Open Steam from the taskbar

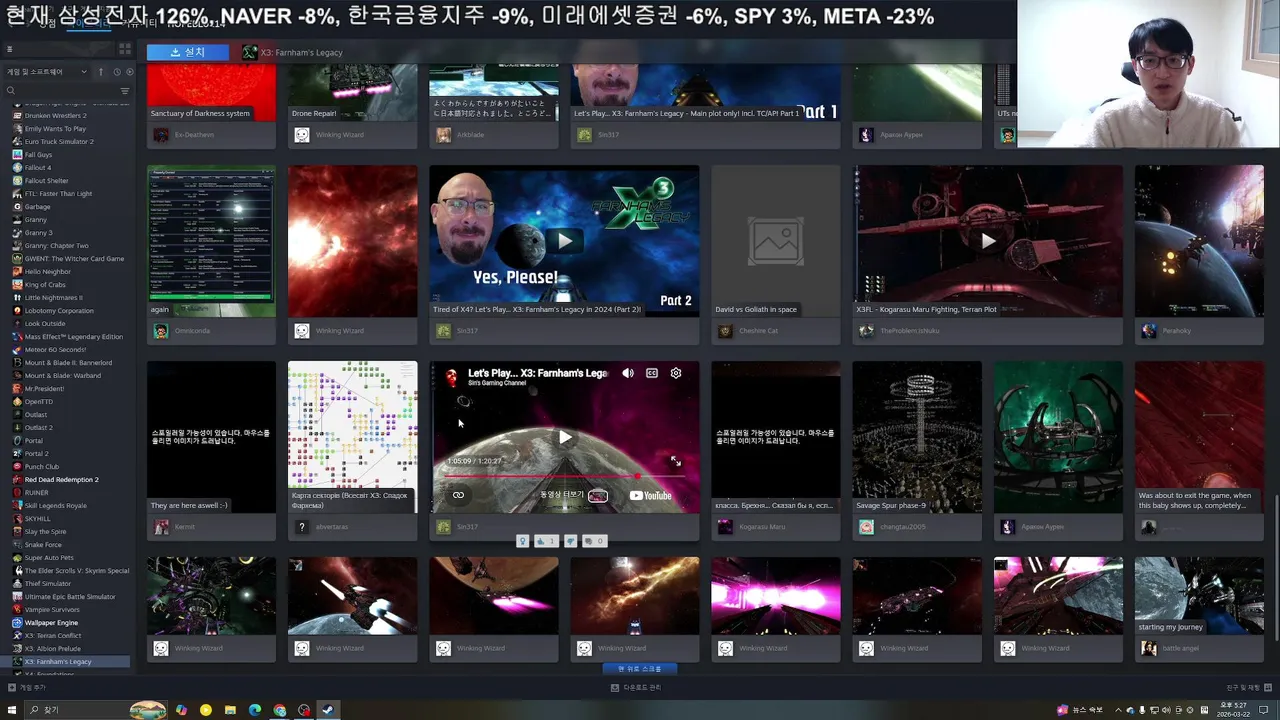pyautogui.click(x=327, y=710)
